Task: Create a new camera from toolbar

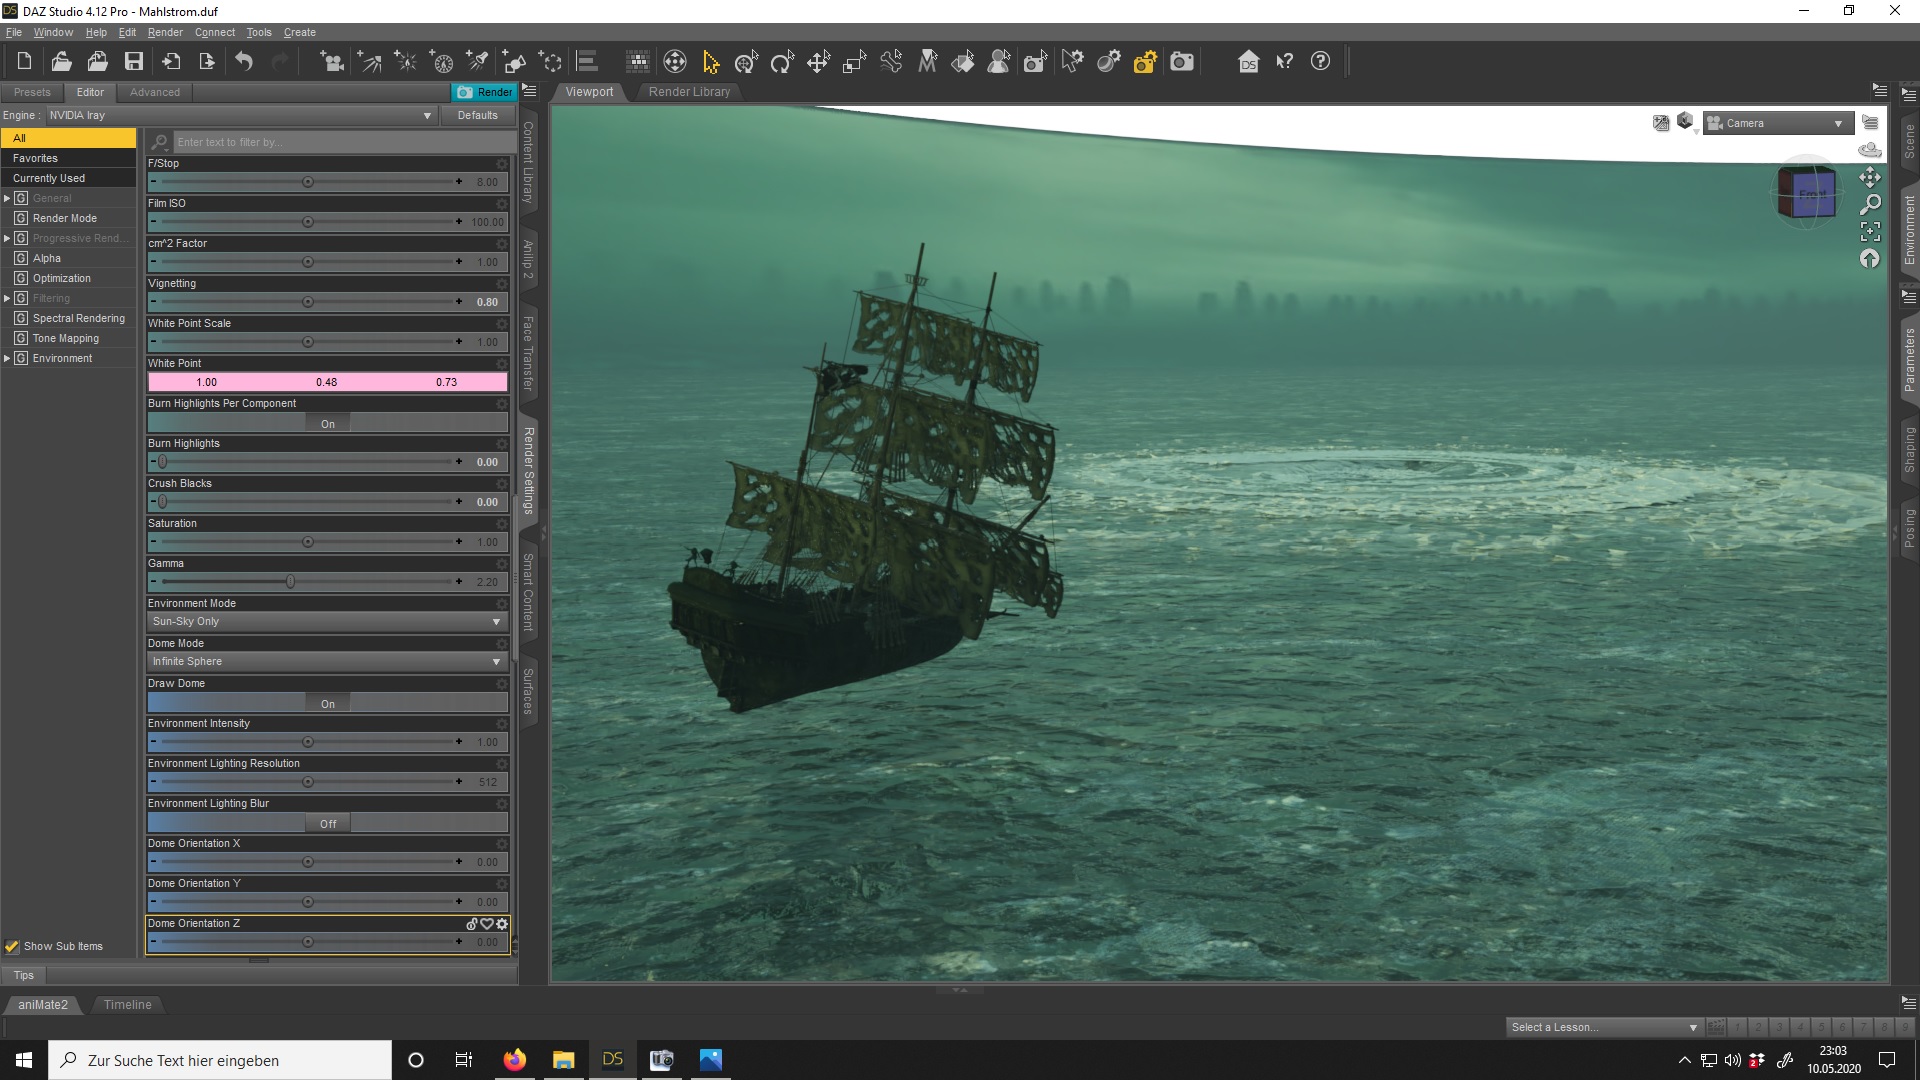Action: click(x=332, y=62)
